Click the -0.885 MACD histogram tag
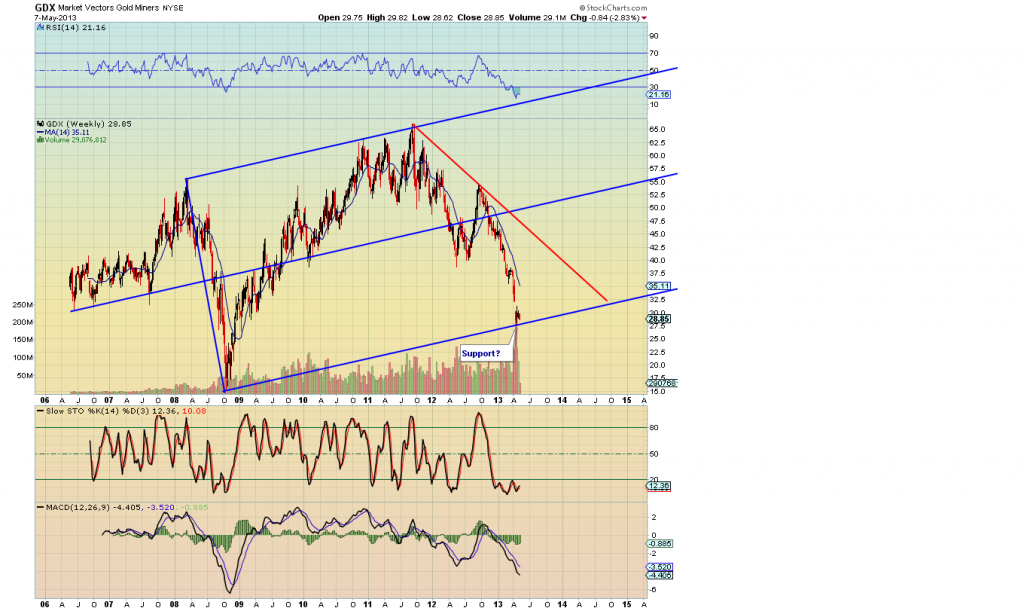 click(660, 543)
